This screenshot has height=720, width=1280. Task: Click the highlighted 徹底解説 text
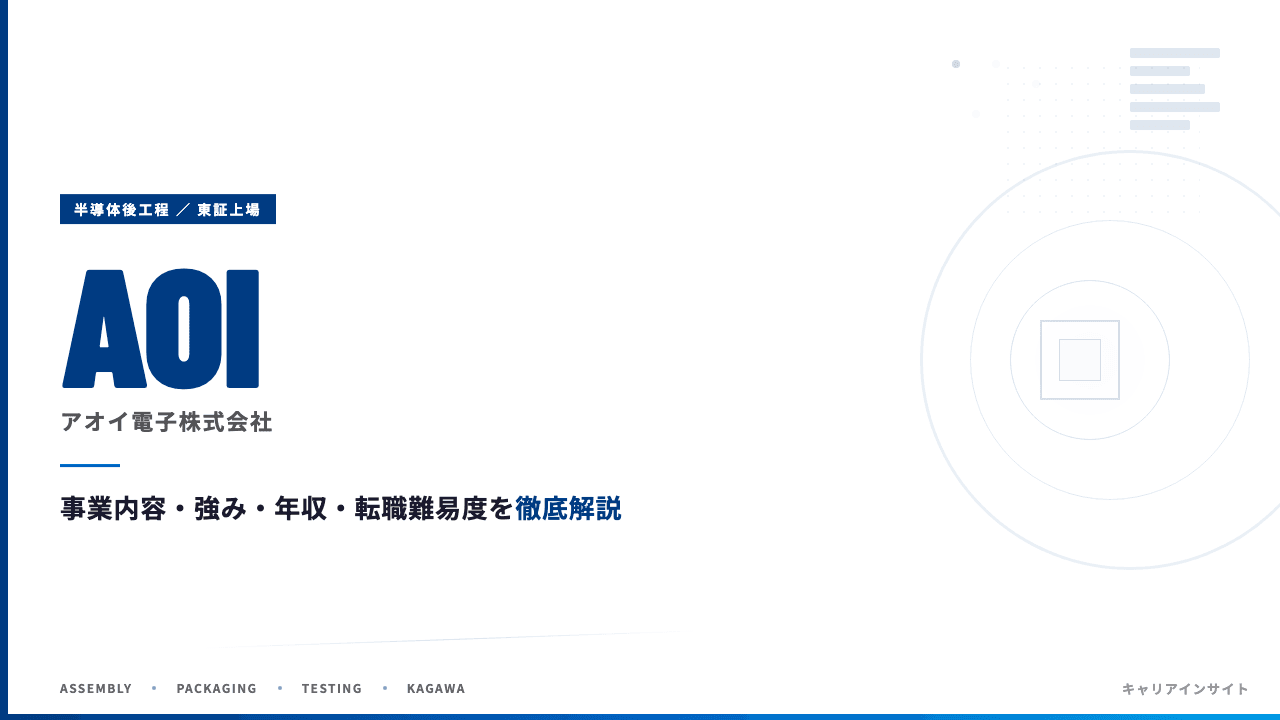point(568,509)
